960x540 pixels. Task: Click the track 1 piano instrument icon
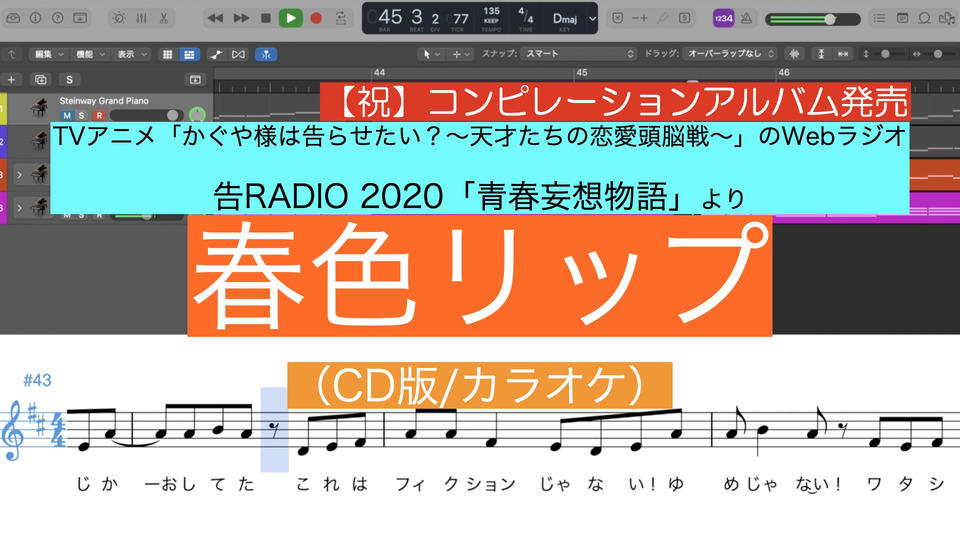coord(40,108)
